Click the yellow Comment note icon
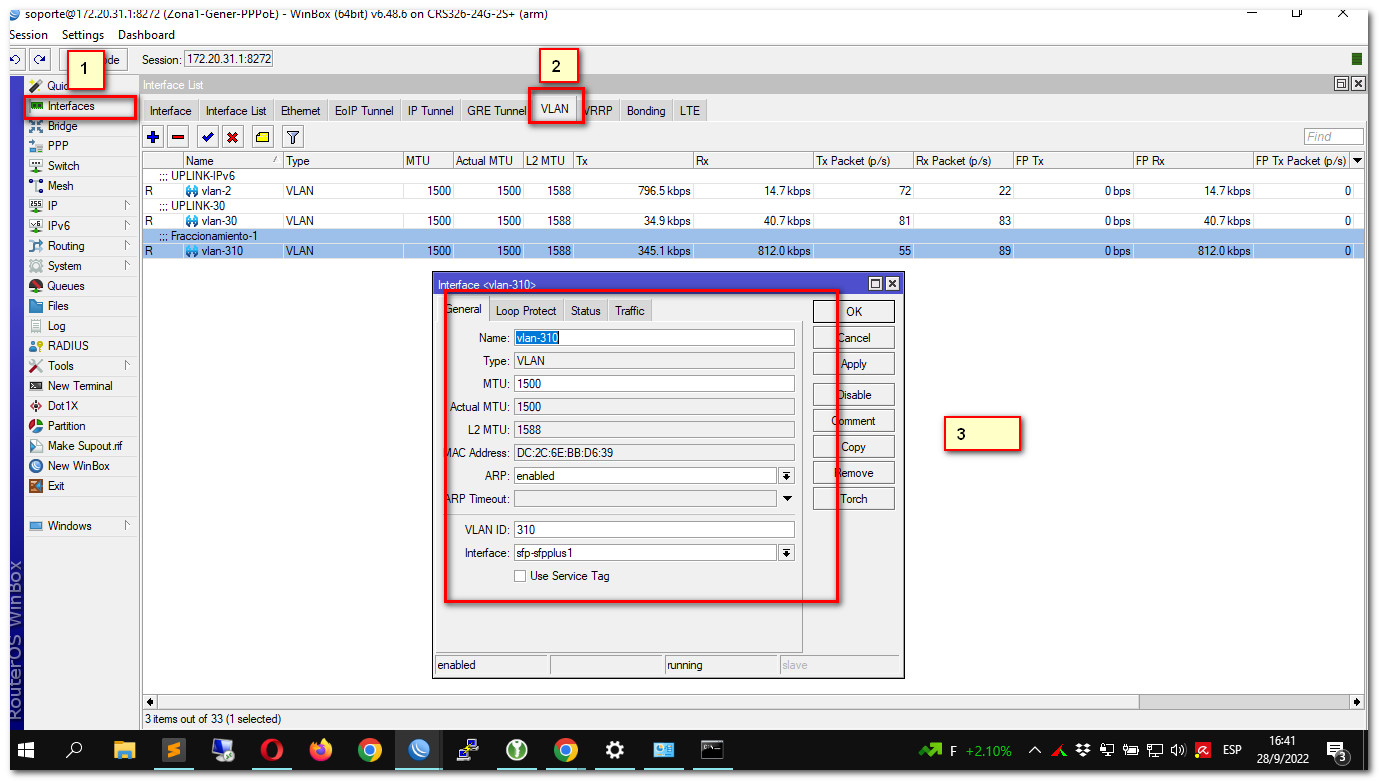The image size is (1379, 781). pyautogui.click(x=262, y=137)
